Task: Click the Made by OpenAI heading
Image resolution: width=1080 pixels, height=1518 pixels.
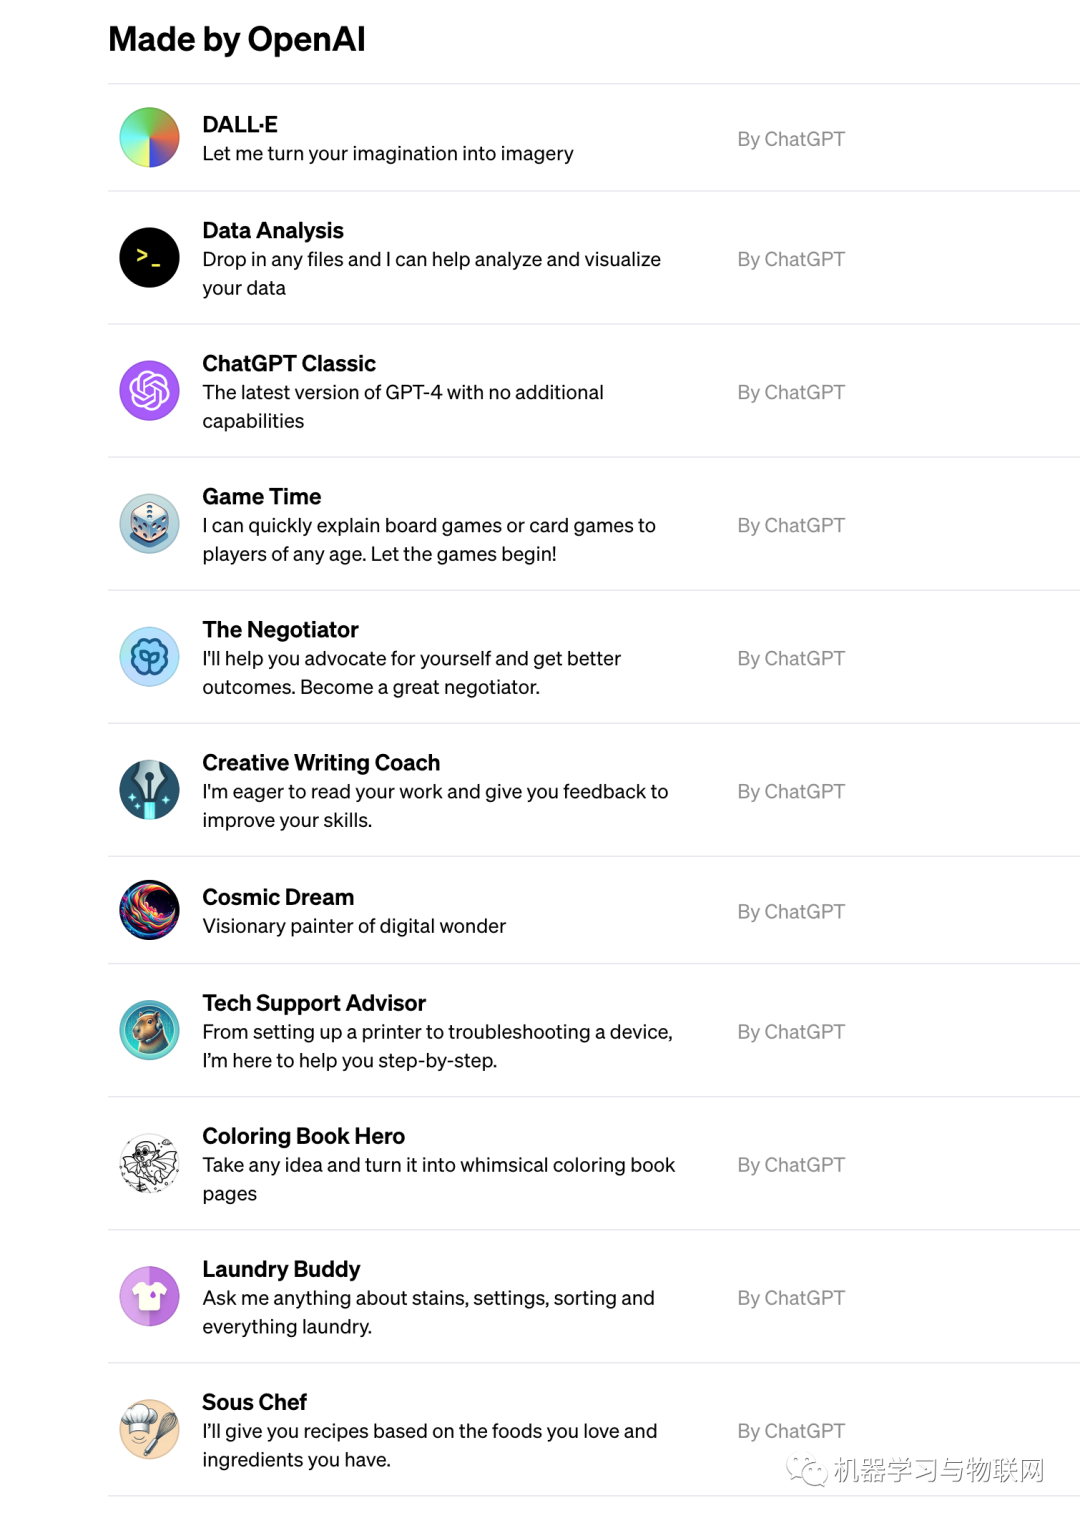Action: [237, 40]
